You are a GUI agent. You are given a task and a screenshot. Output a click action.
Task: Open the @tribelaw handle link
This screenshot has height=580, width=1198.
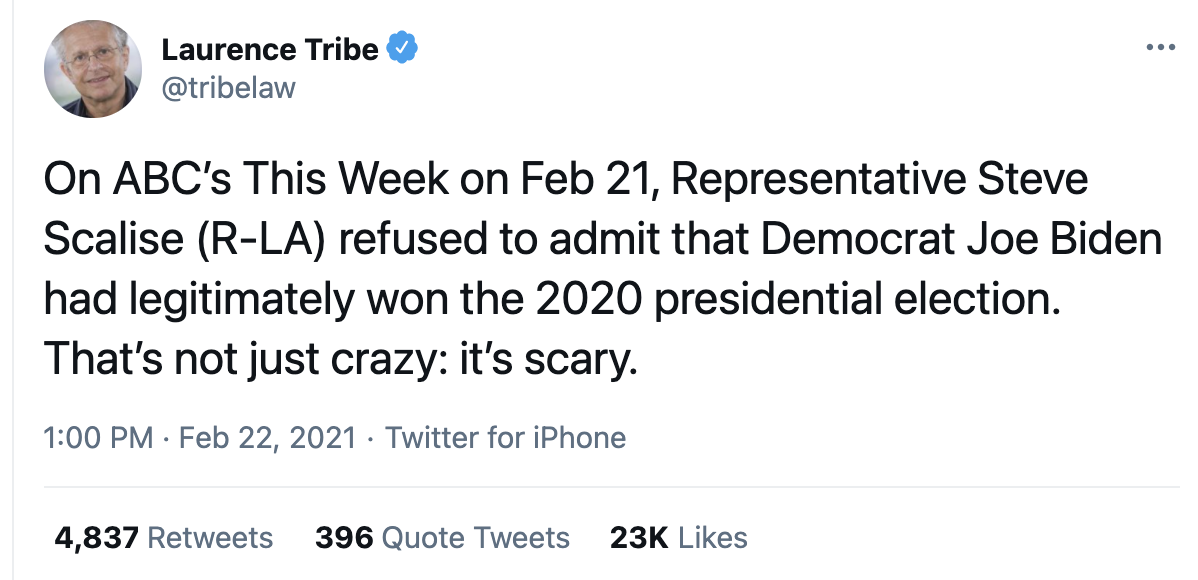click(x=228, y=88)
